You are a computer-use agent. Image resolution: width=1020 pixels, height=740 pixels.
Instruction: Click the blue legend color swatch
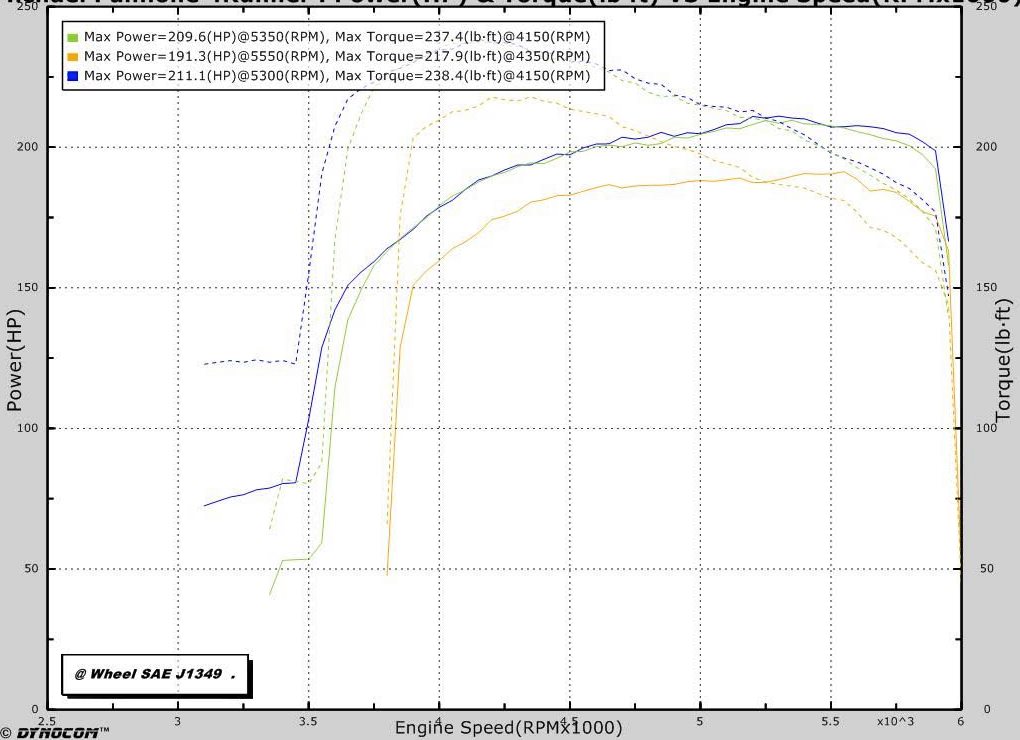coord(73,76)
